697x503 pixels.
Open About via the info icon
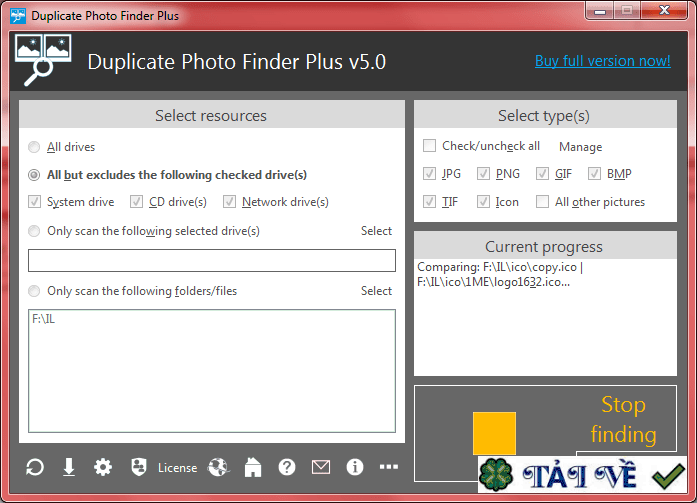click(x=355, y=467)
